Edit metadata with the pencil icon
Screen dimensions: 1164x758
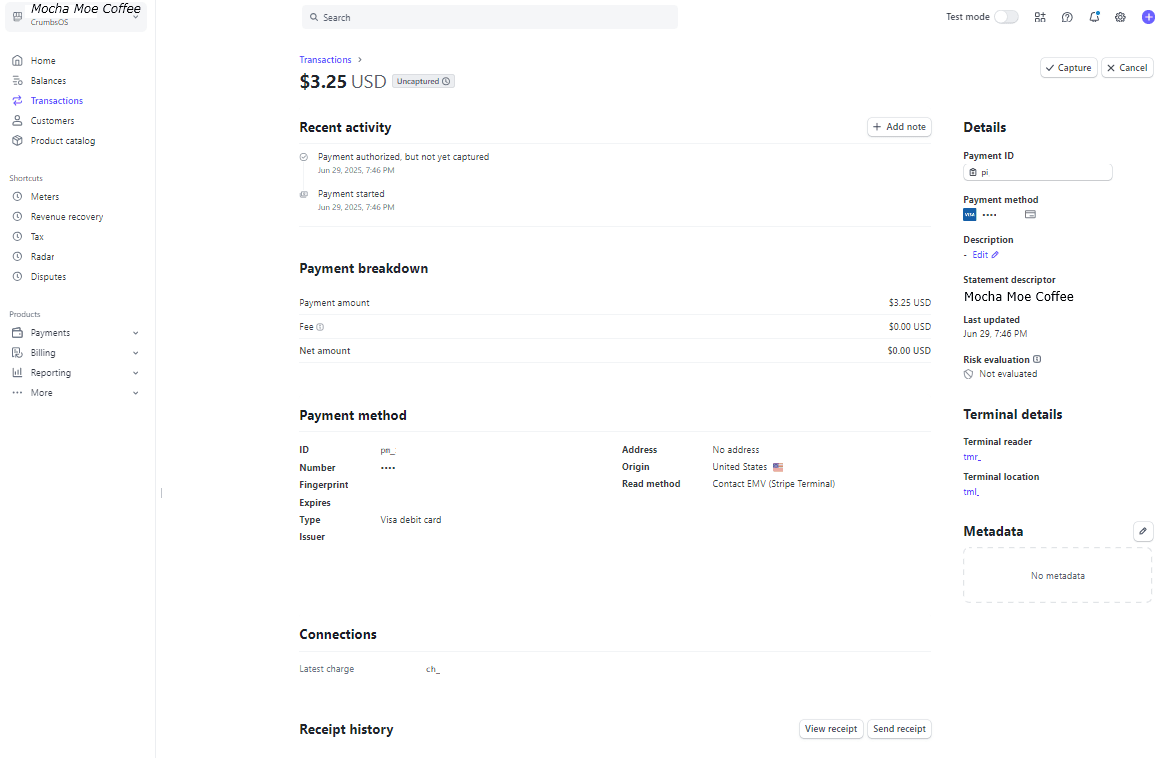[1142, 531]
